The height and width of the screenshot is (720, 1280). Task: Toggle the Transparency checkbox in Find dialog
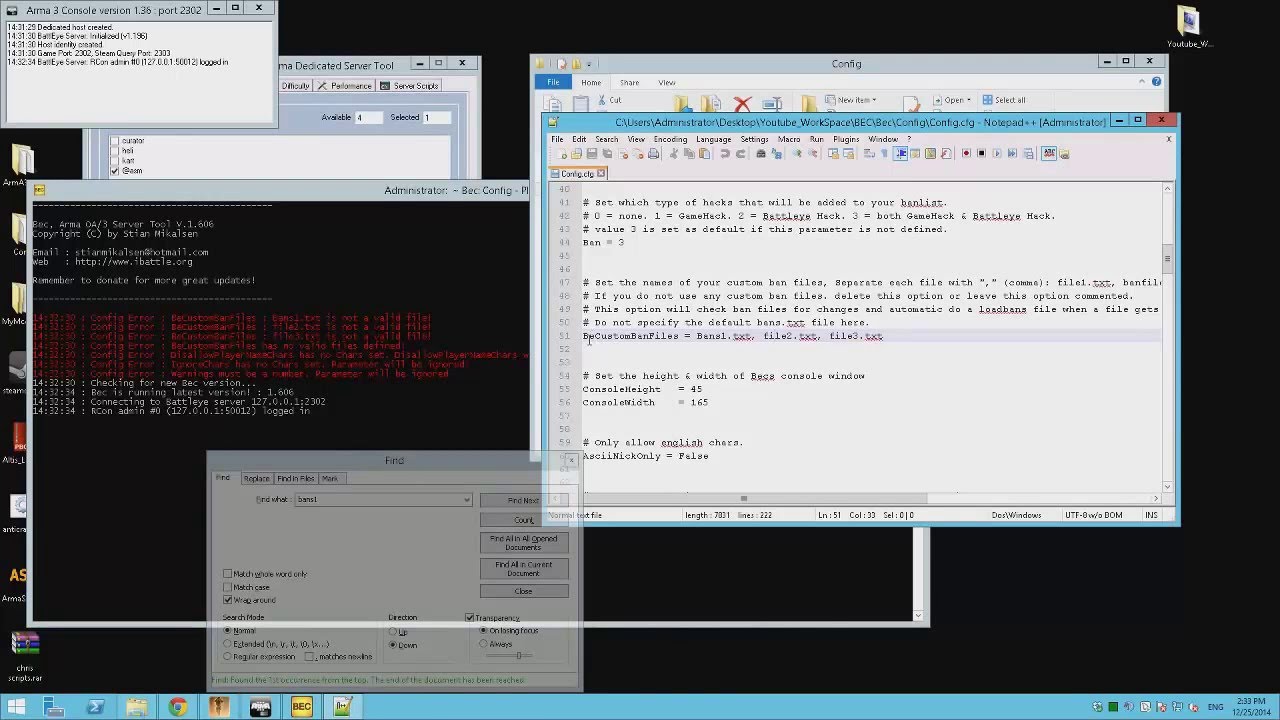coord(470,618)
